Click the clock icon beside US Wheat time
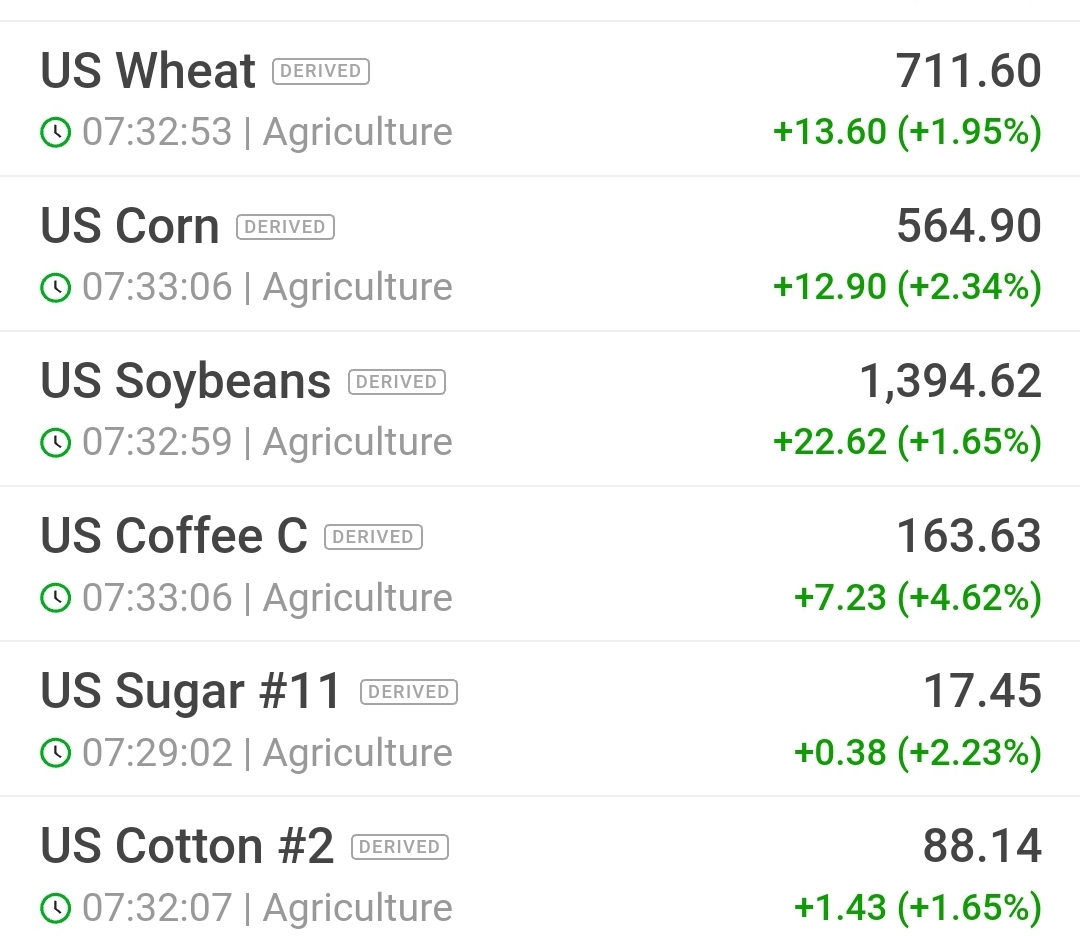The width and height of the screenshot is (1080, 946). 55,132
